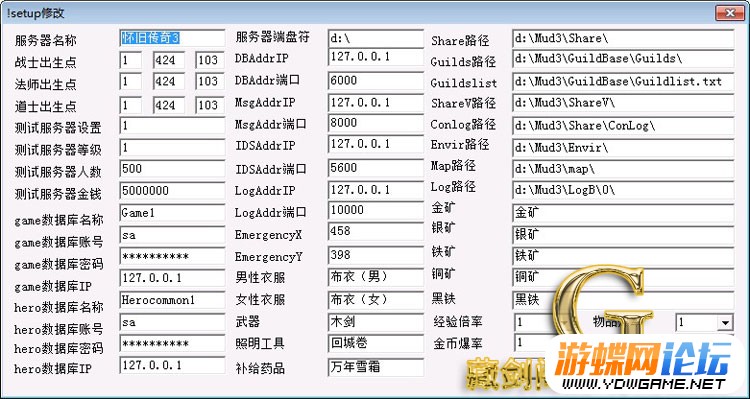
Task: Select the first 战士出生点 field
Action: pyautogui.click(x=130, y=60)
